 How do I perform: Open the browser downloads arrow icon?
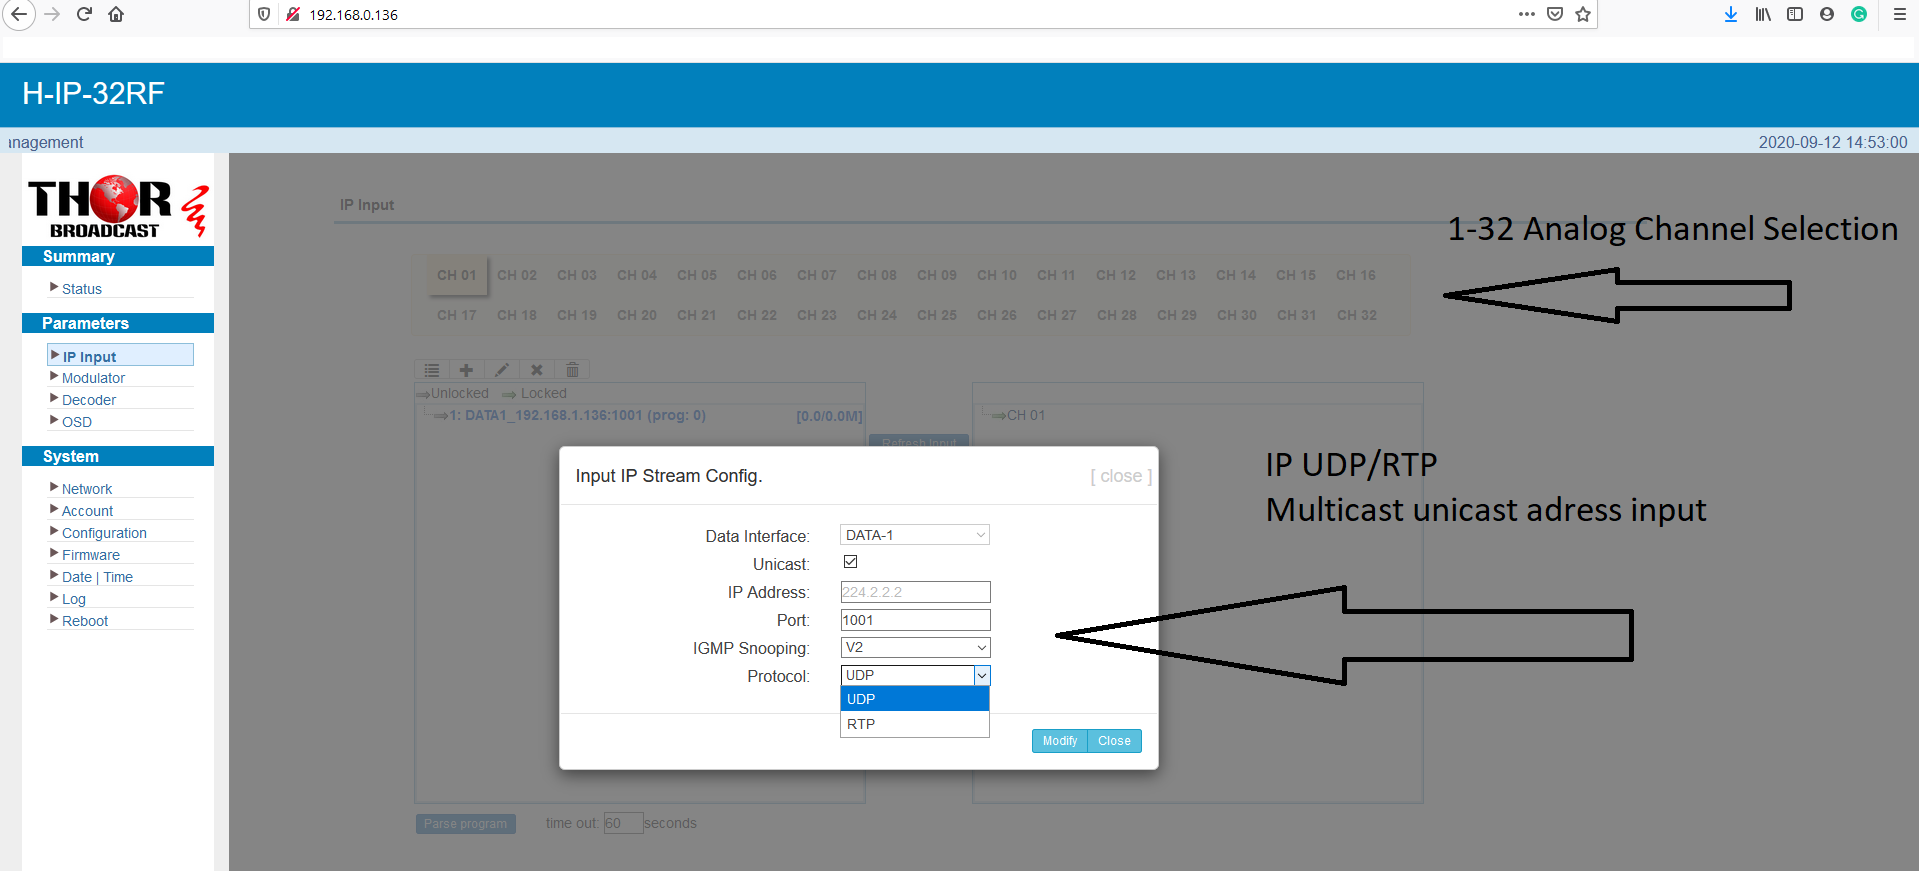point(1731,14)
